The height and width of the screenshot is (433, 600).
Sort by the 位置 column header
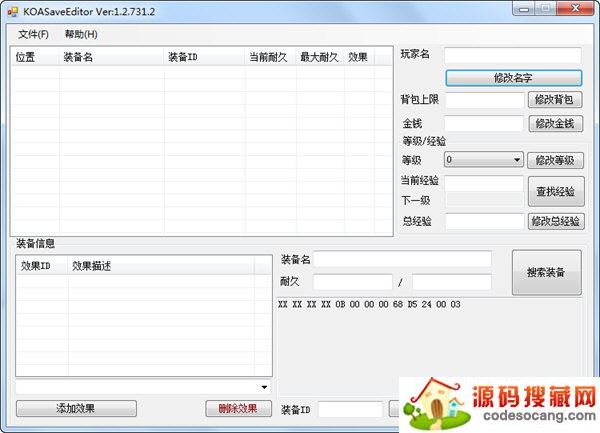point(35,57)
